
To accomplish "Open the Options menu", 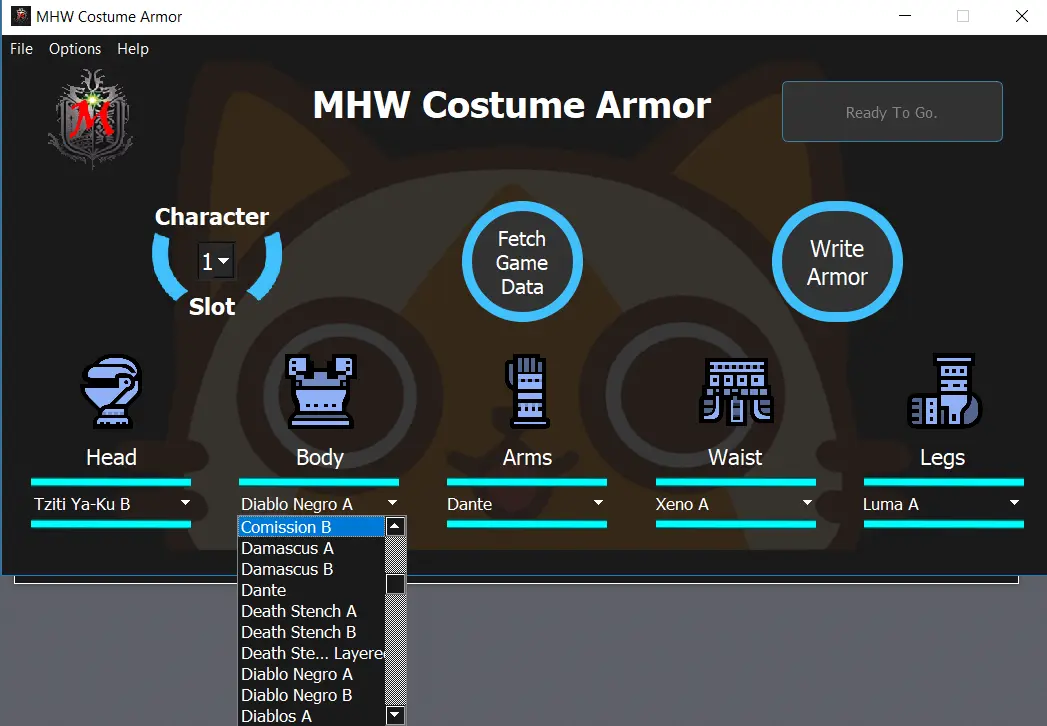I will [x=75, y=49].
